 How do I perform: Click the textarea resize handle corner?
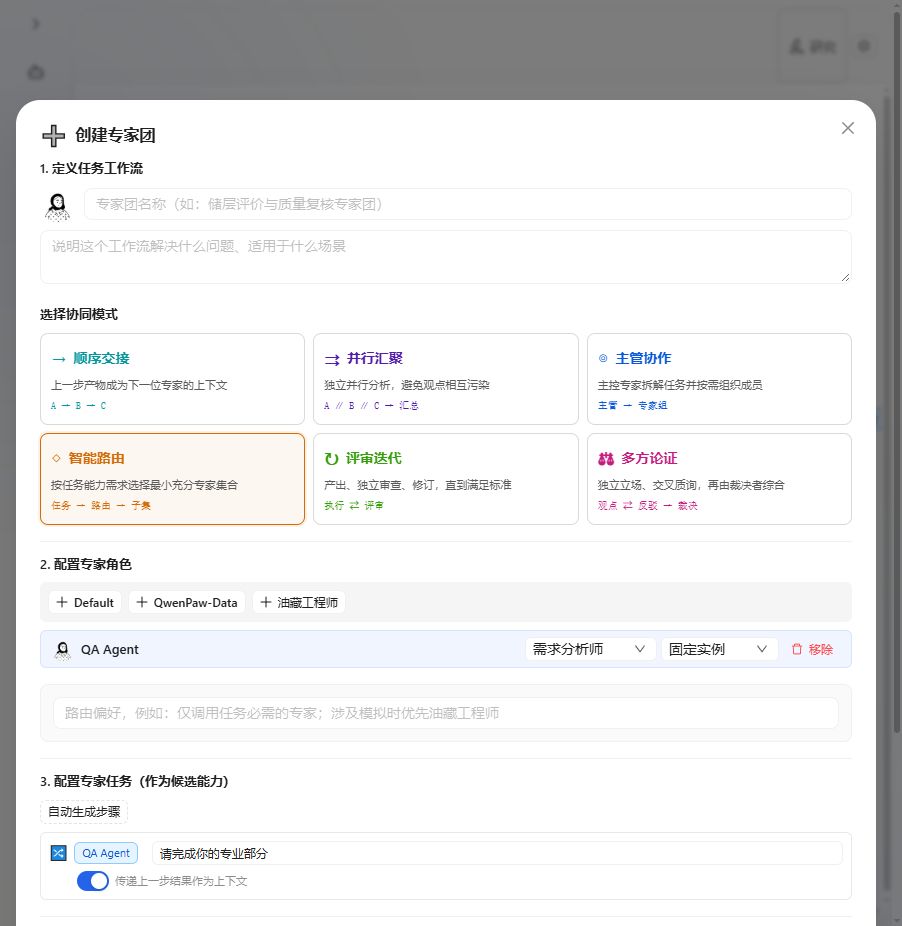coord(845,278)
